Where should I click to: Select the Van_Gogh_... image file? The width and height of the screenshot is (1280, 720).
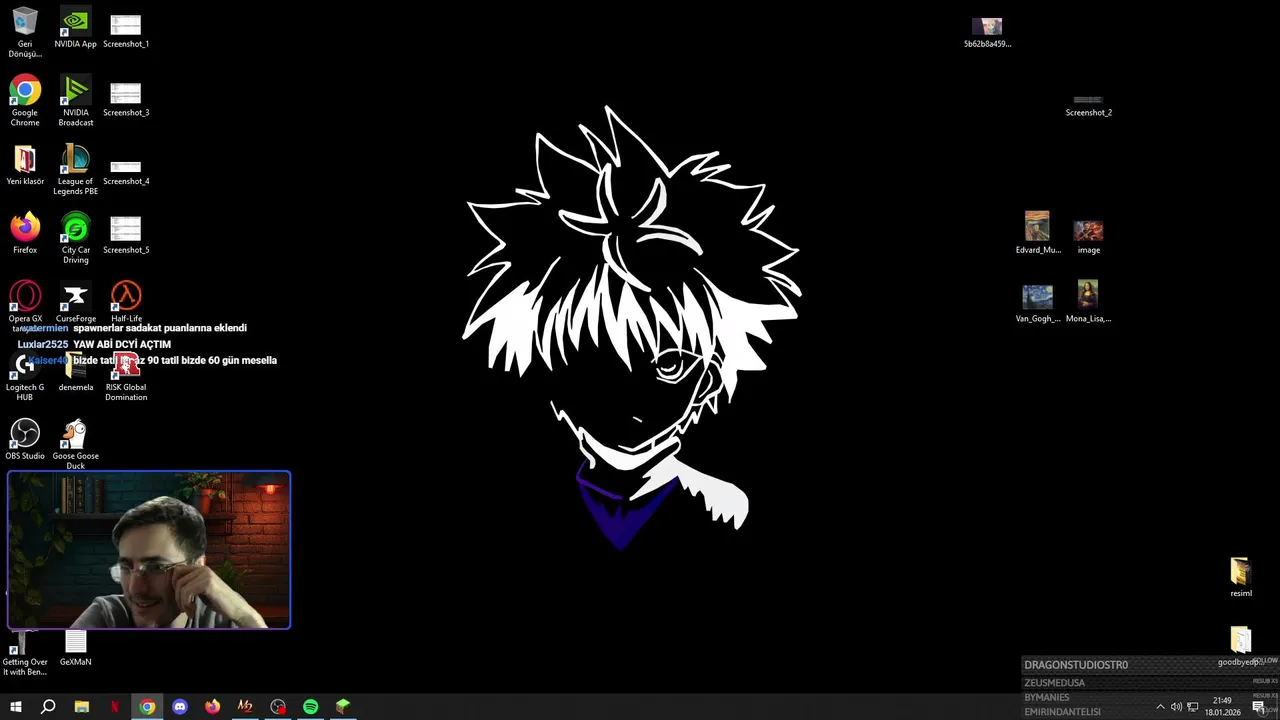pos(1038,304)
